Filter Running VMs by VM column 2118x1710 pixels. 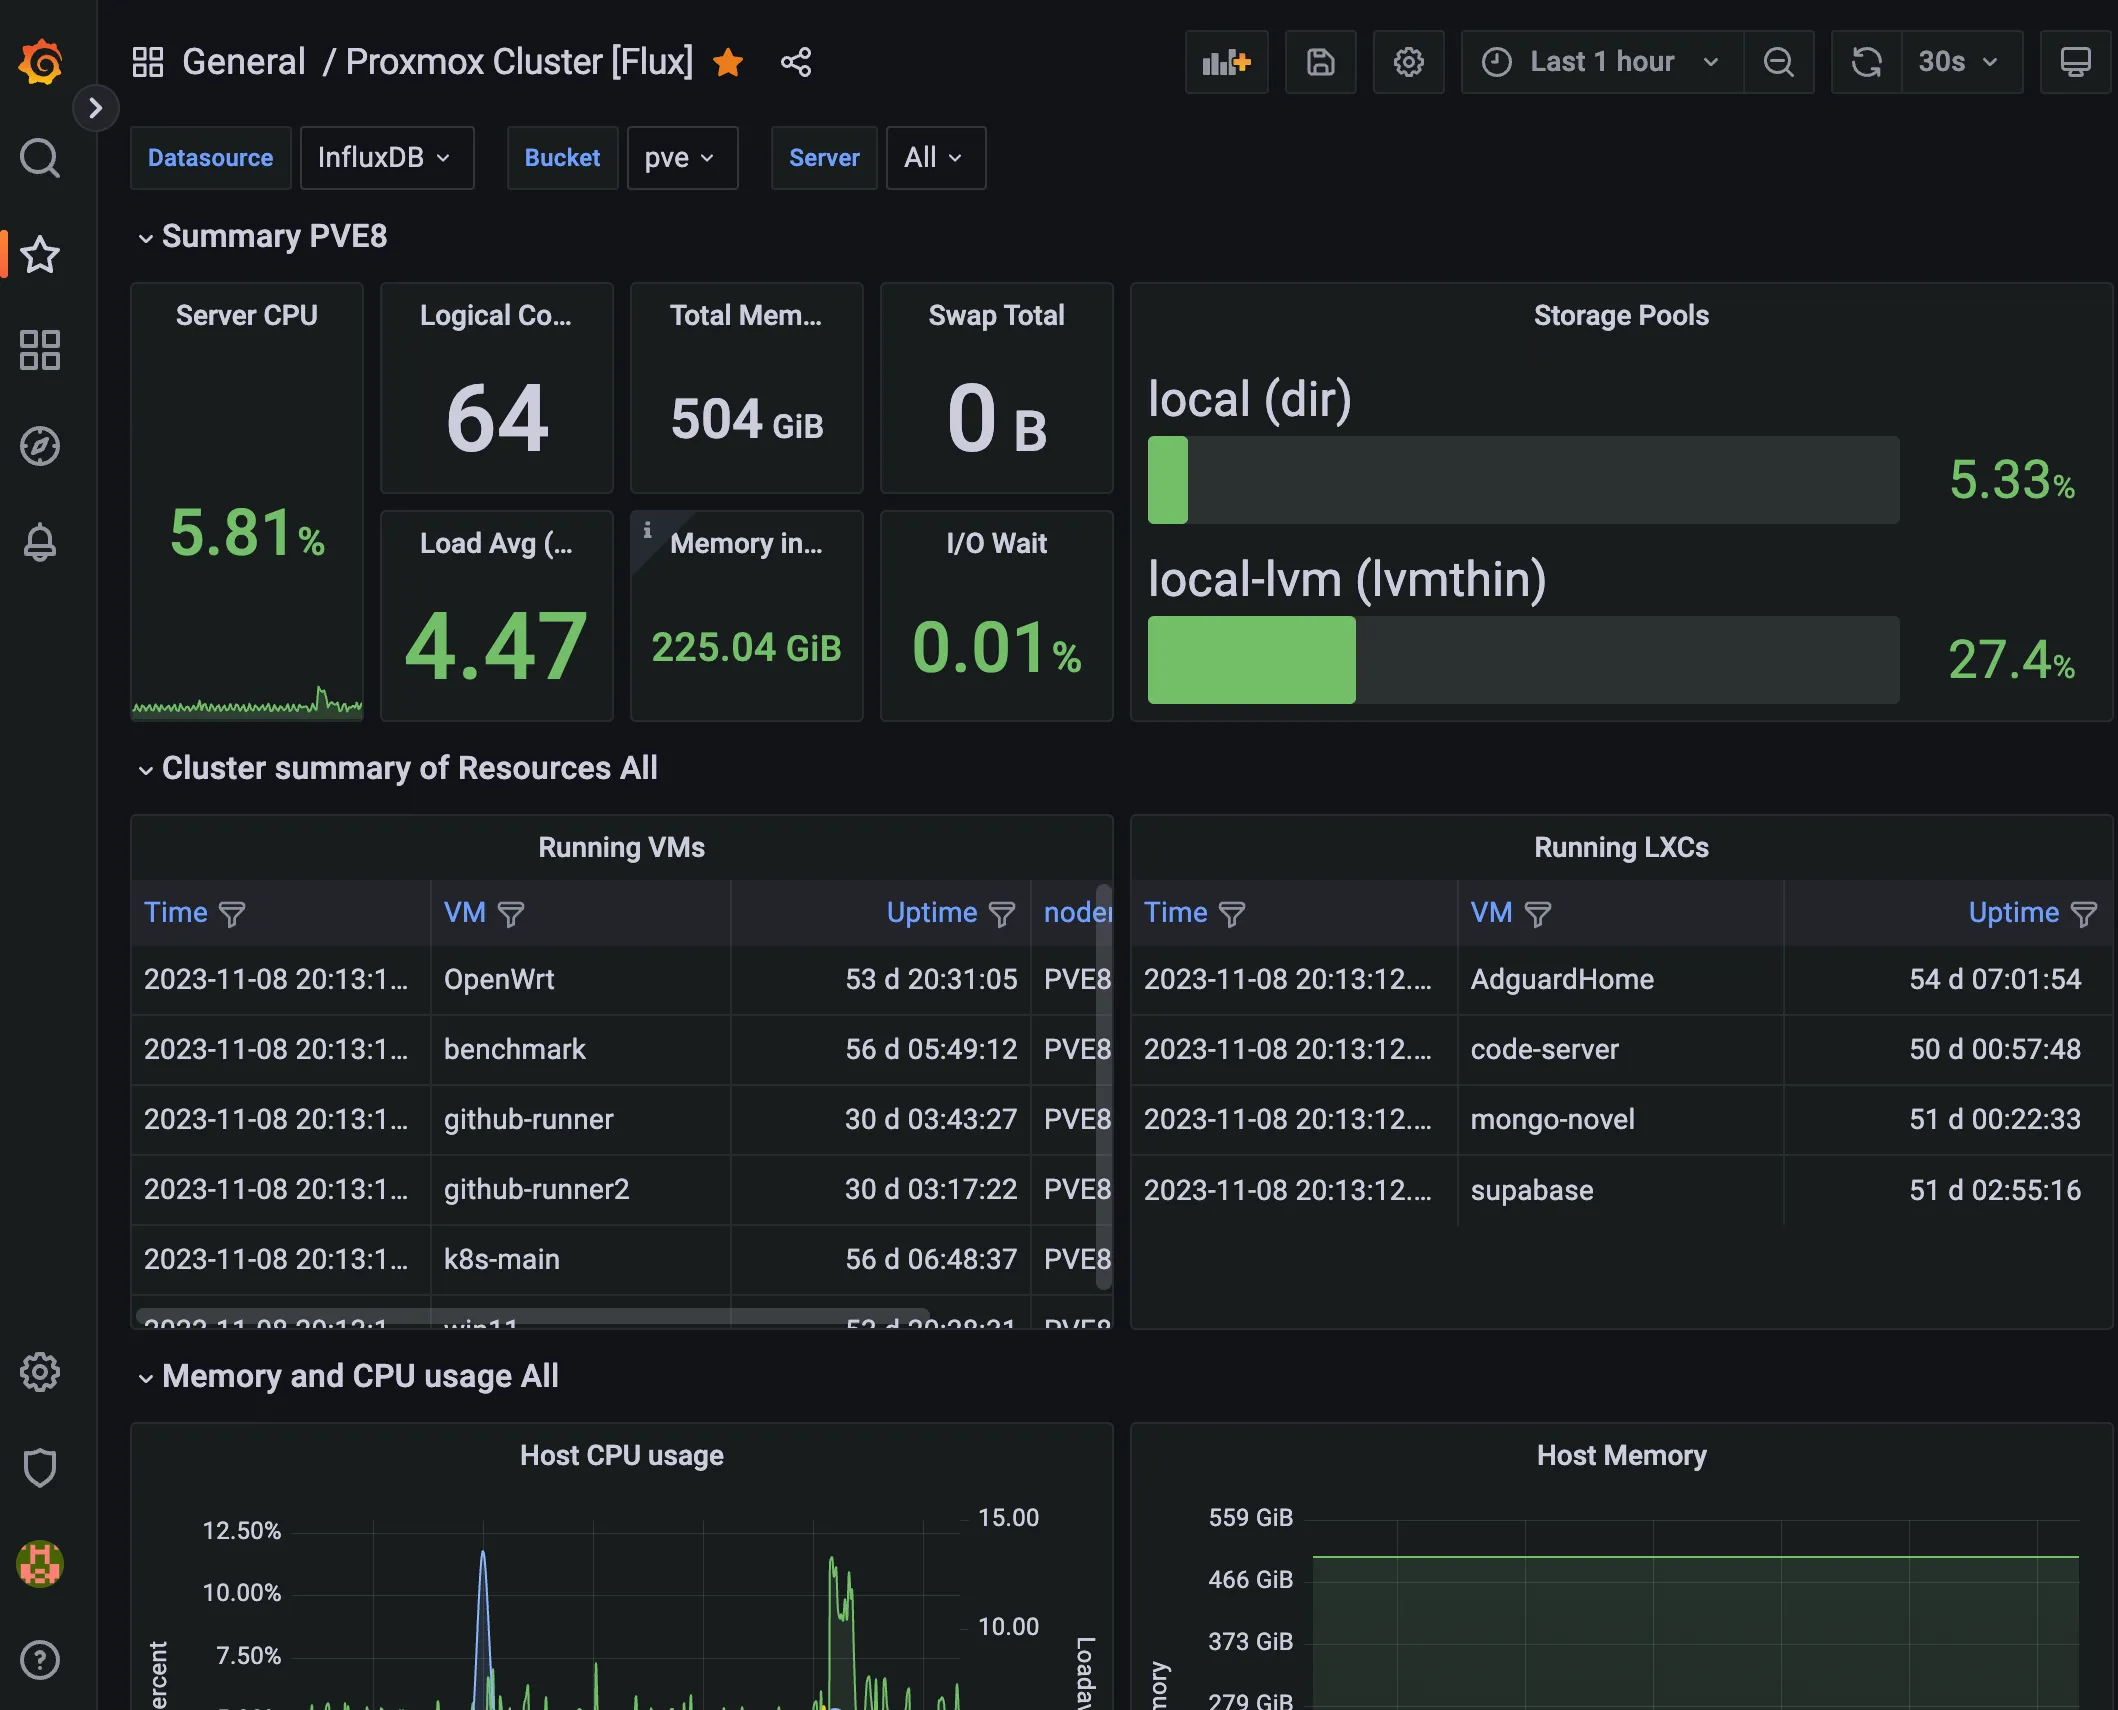pyautogui.click(x=511, y=914)
